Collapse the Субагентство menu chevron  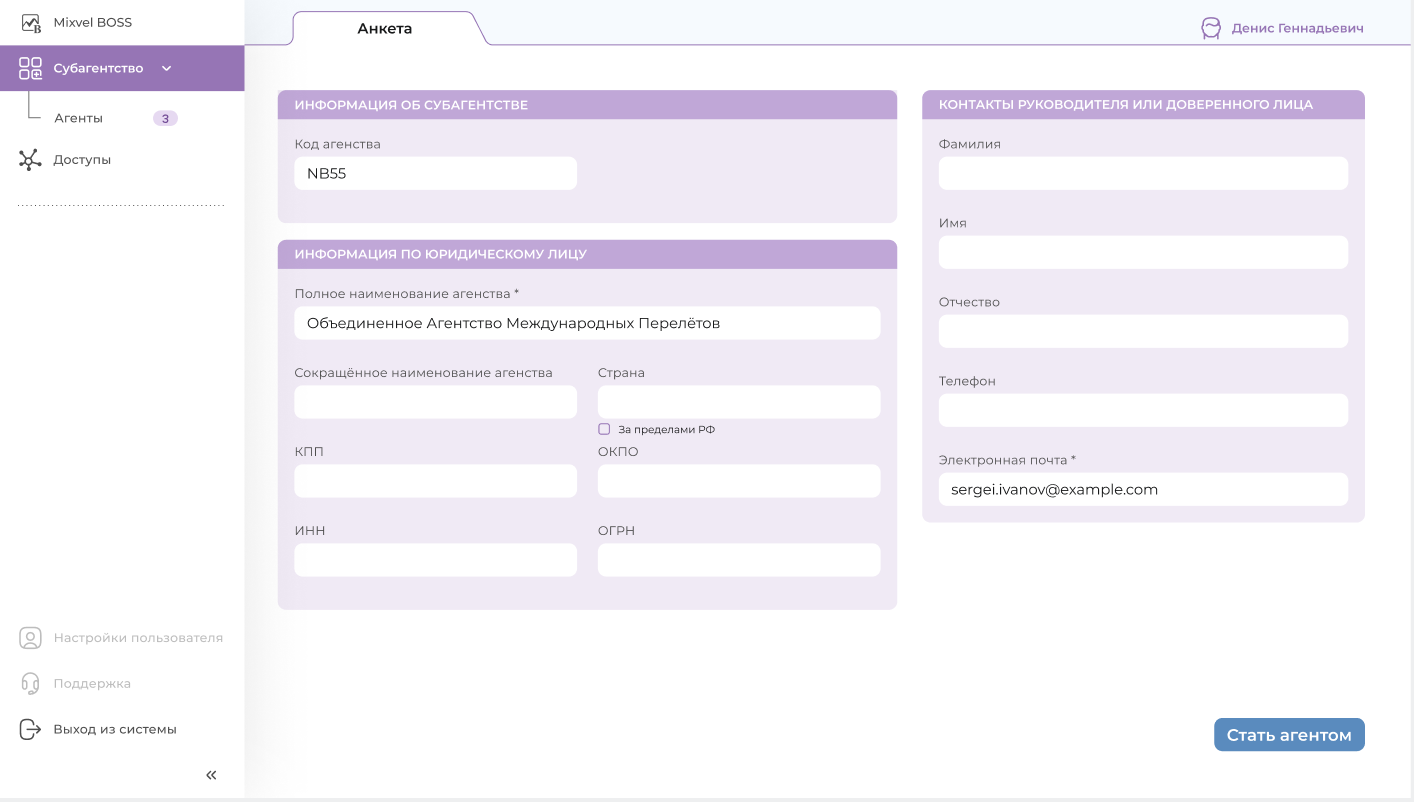[x=167, y=68]
